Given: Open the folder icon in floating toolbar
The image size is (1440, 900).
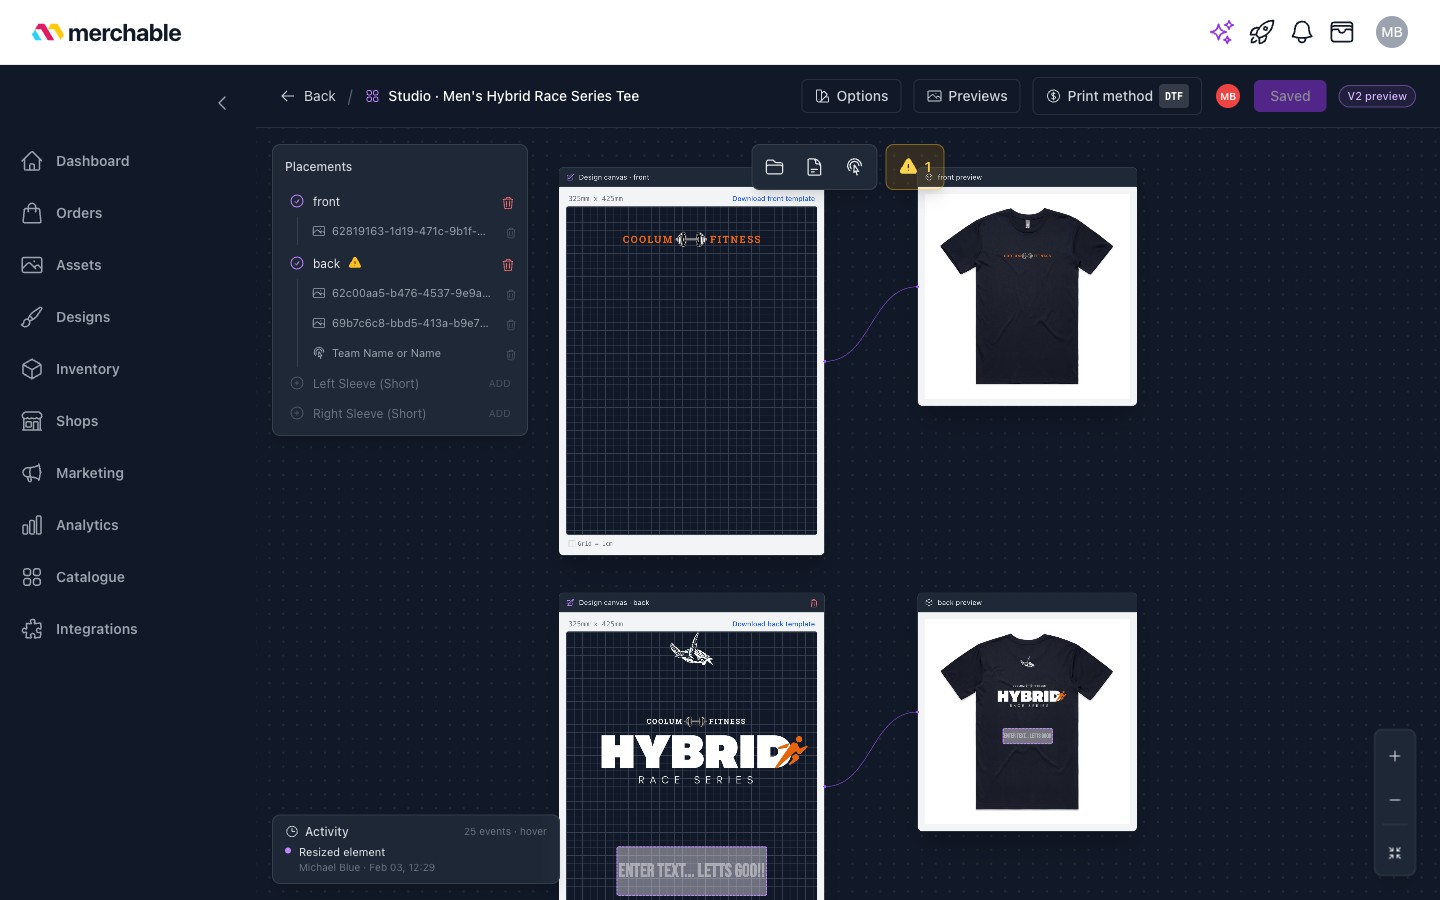Looking at the screenshot, I should point(774,167).
